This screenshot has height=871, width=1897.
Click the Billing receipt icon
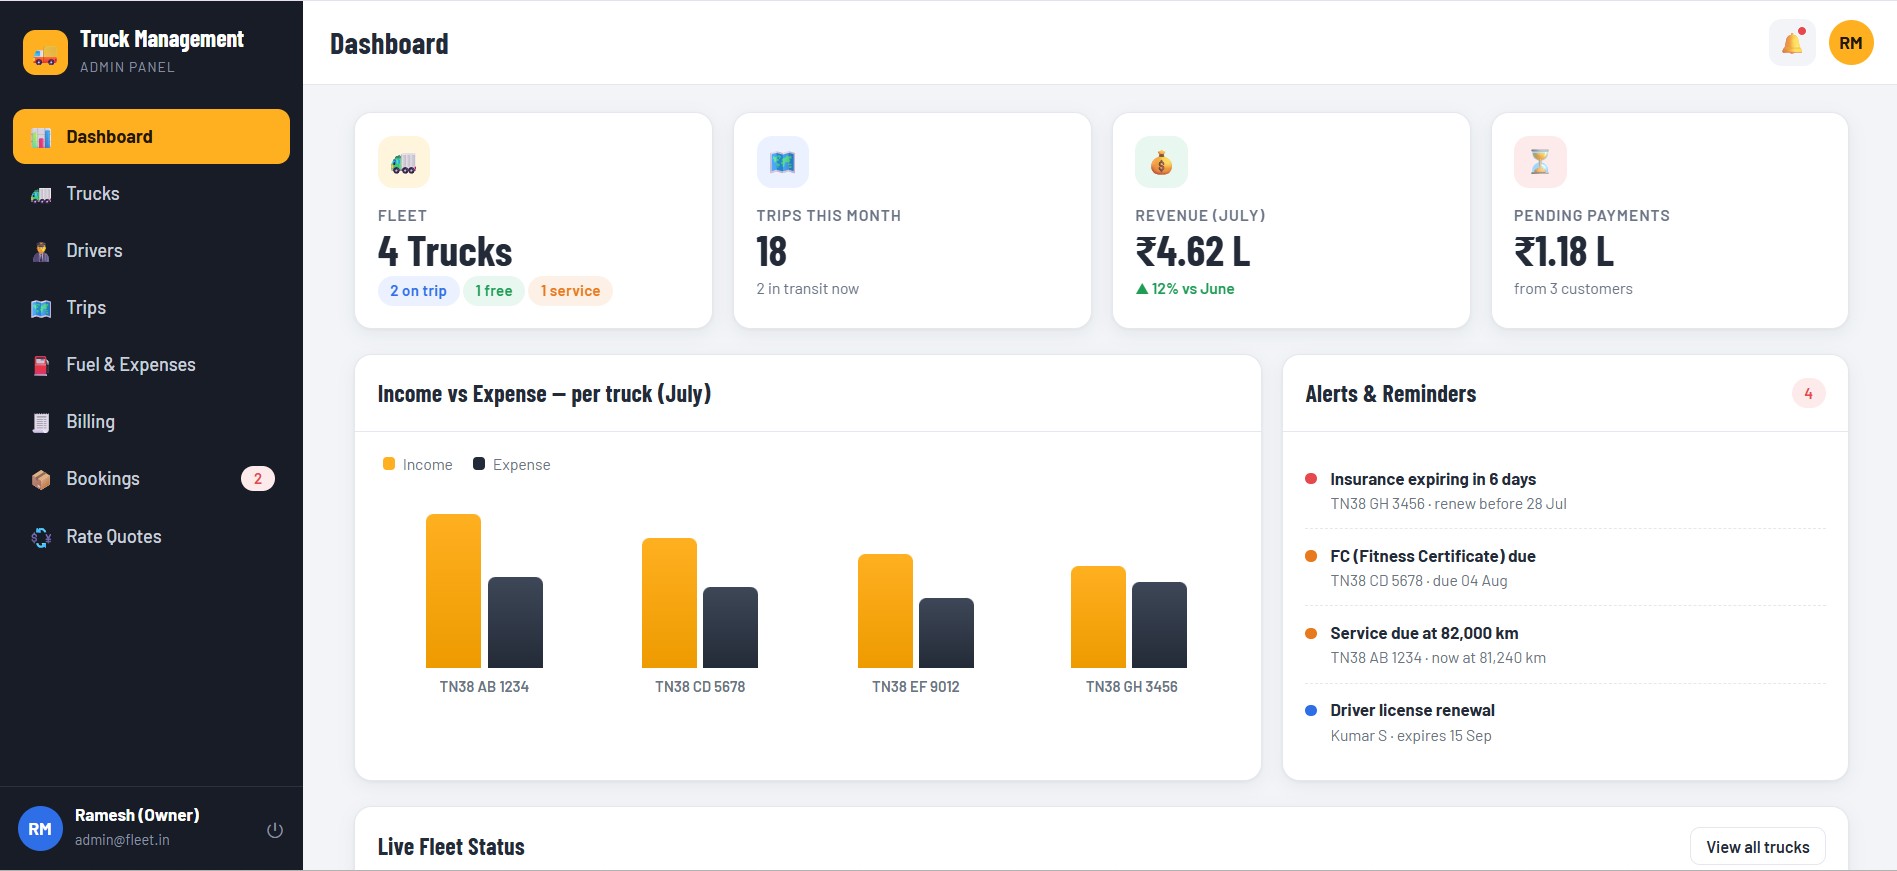point(41,422)
